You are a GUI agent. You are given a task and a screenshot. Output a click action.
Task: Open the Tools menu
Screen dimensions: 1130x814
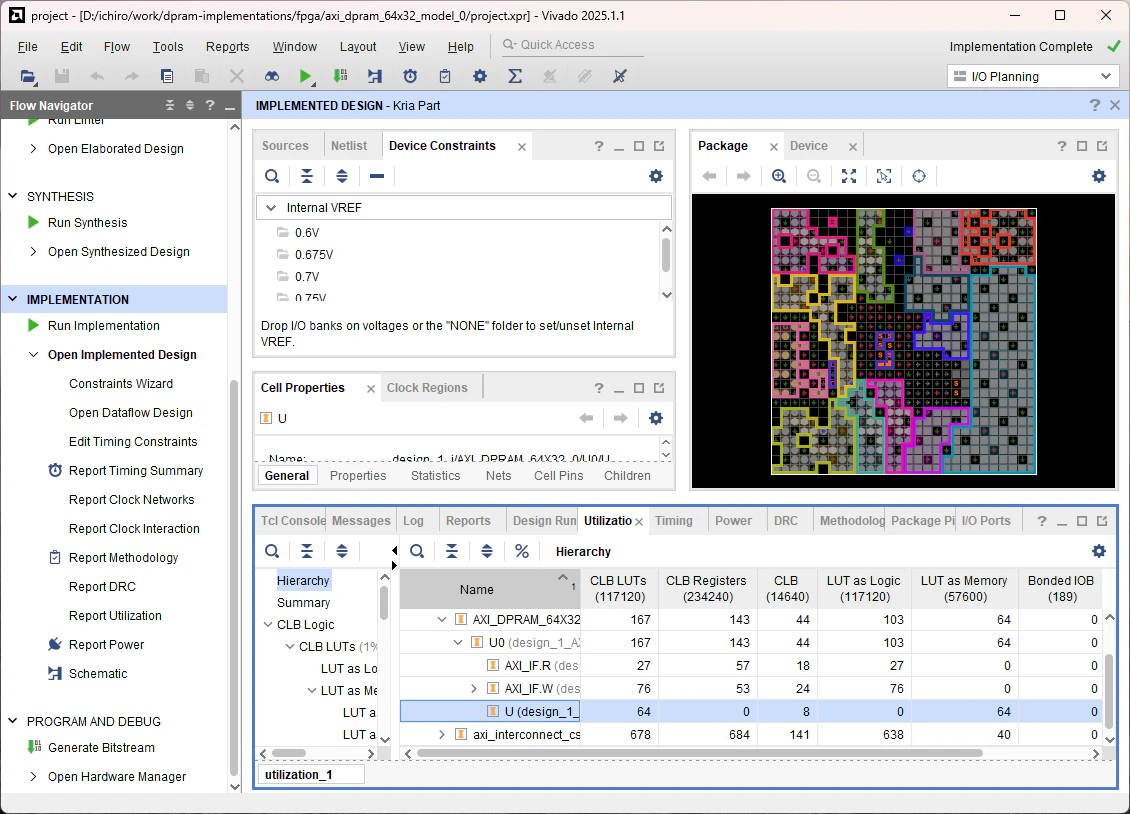pos(168,47)
